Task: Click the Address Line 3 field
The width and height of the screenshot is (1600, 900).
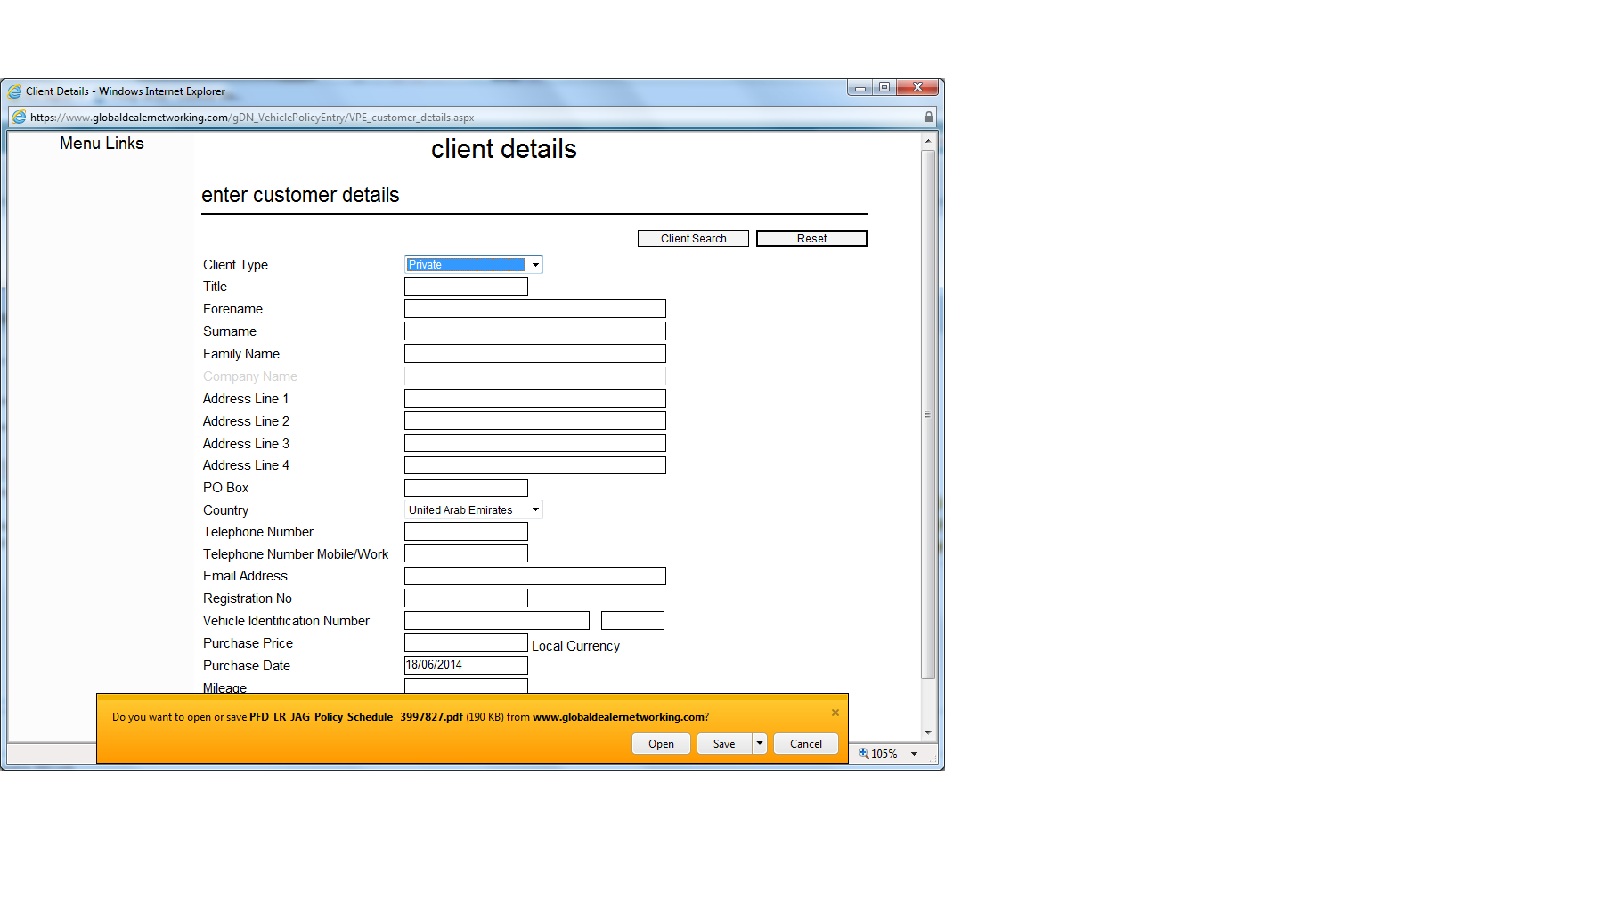Action: [x=535, y=443]
